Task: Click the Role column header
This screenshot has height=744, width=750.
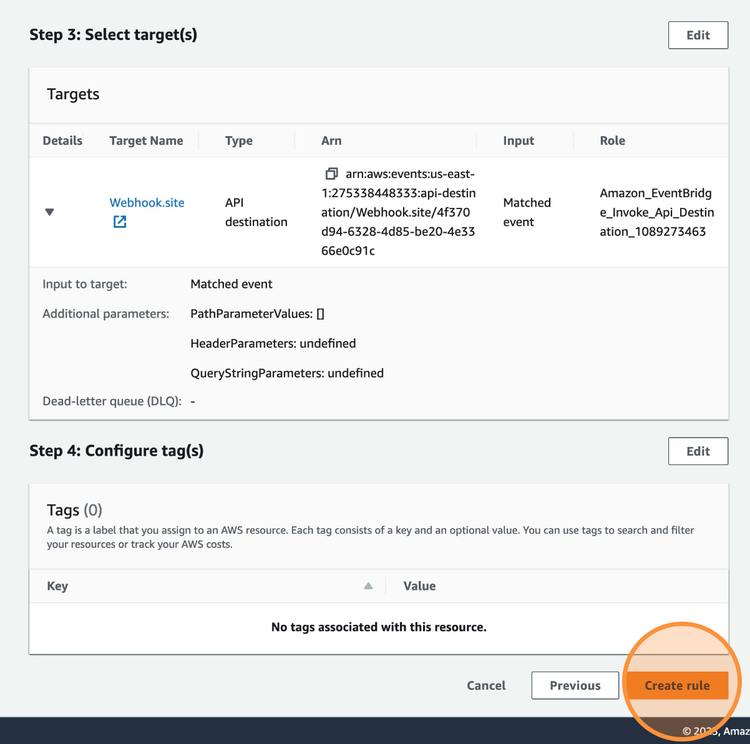Action: point(612,141)
